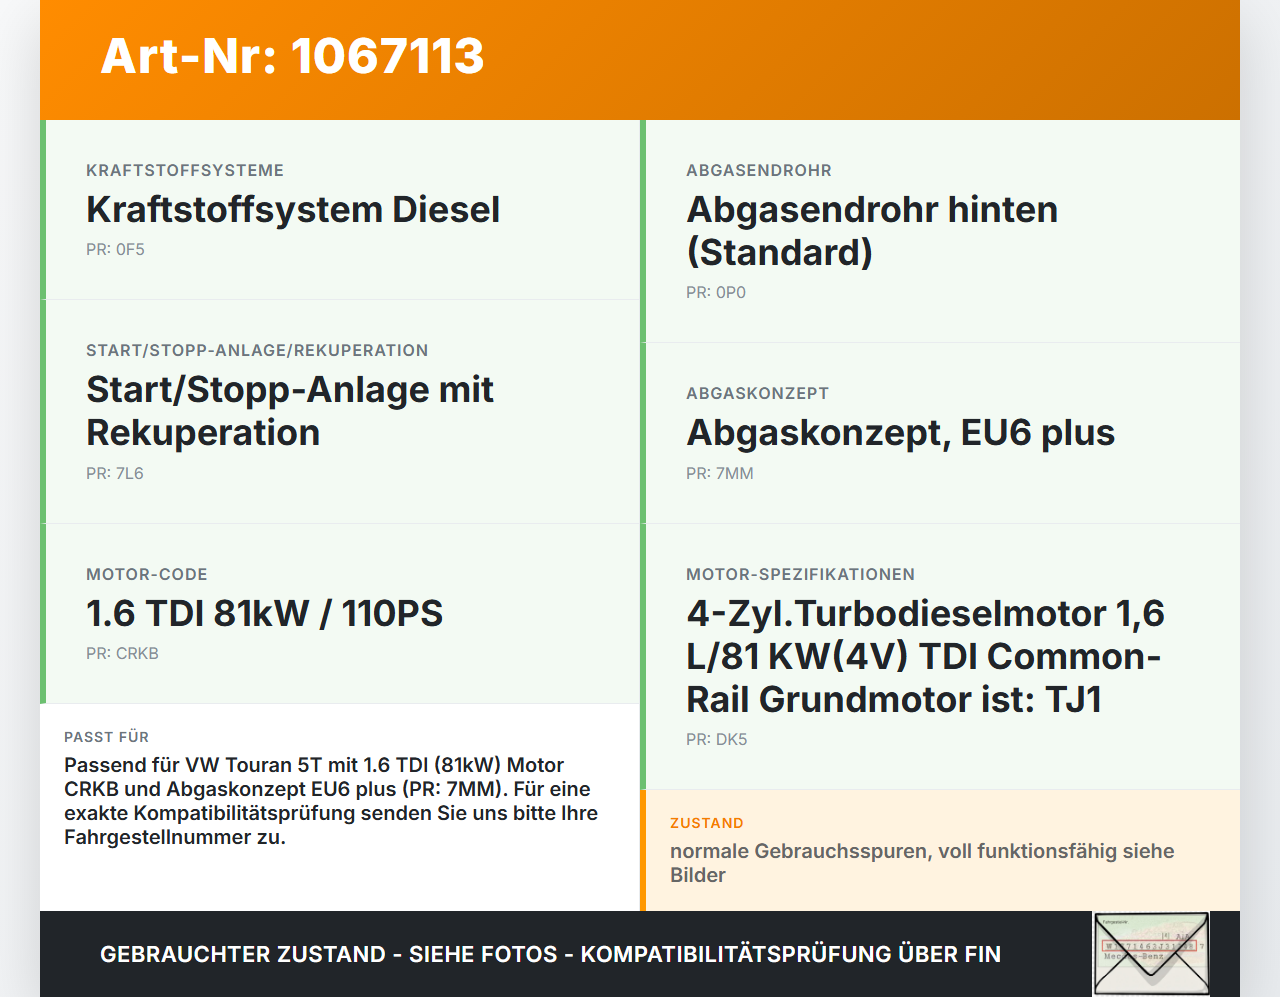Click the PASST FÜR label

pyautogui.click(x=106, y=737)
